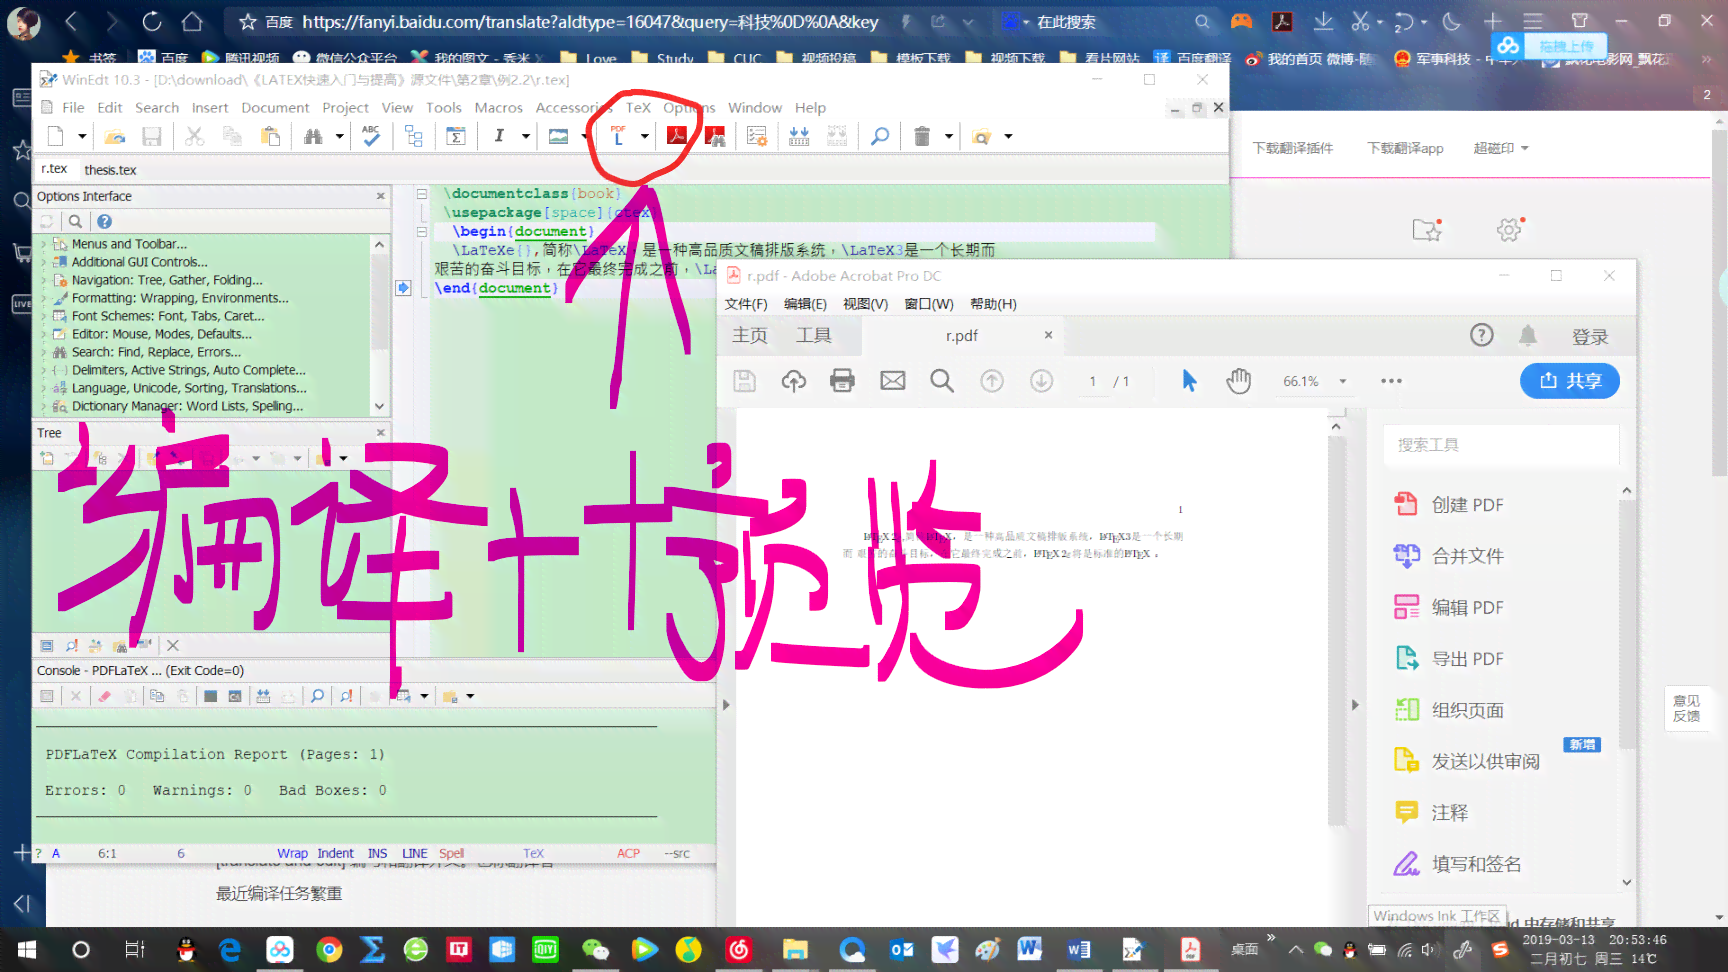Click the notification bell in Acrobat
Viewport: 1728px width, 972px height.
[x=1527, y=336]
